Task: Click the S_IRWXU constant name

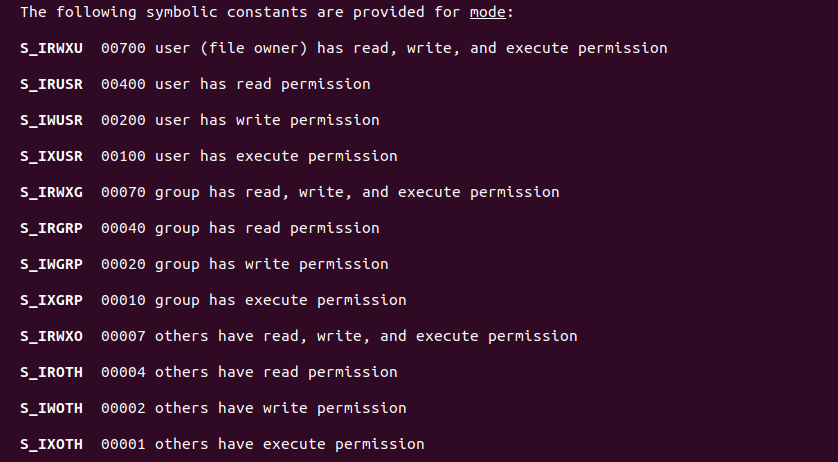Action: [52, 48]
